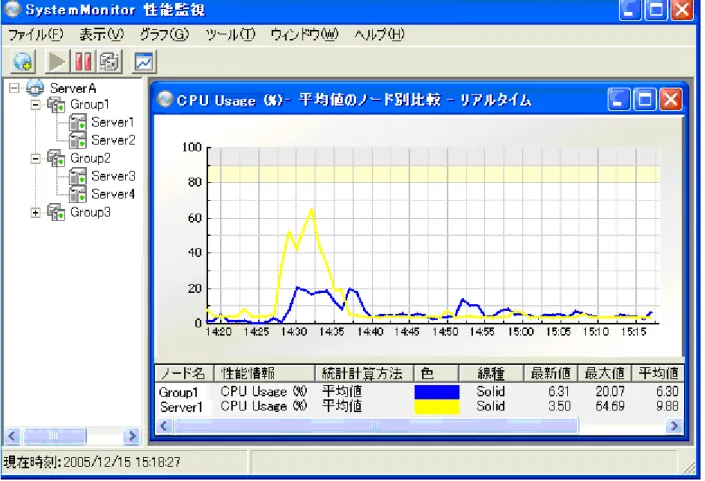The height and width of the screenshot is (481, 705).
Task: Click the SystemMonitor title bar icon
Action: pos(12,9)
